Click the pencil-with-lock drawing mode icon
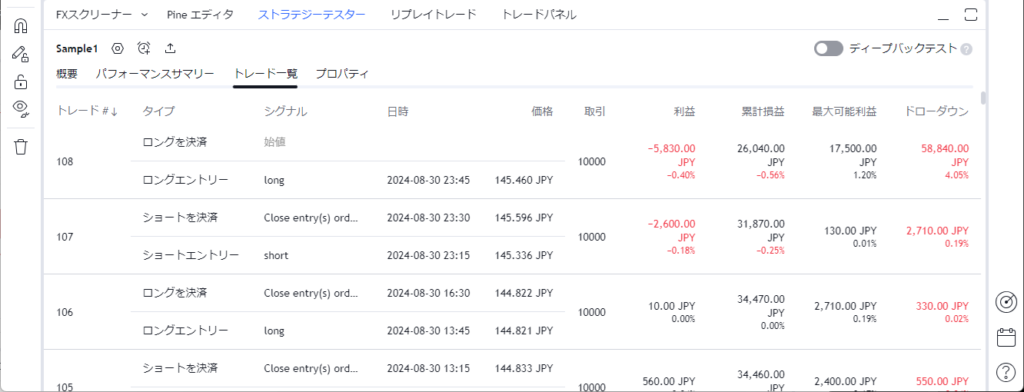This screenshot has height=392, width=1024. [x=21, y=54]
